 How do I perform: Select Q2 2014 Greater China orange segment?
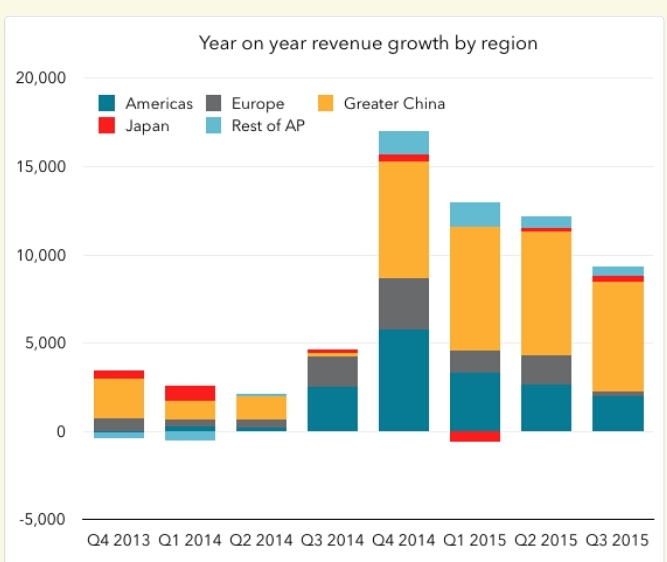(x=261, y=408)
